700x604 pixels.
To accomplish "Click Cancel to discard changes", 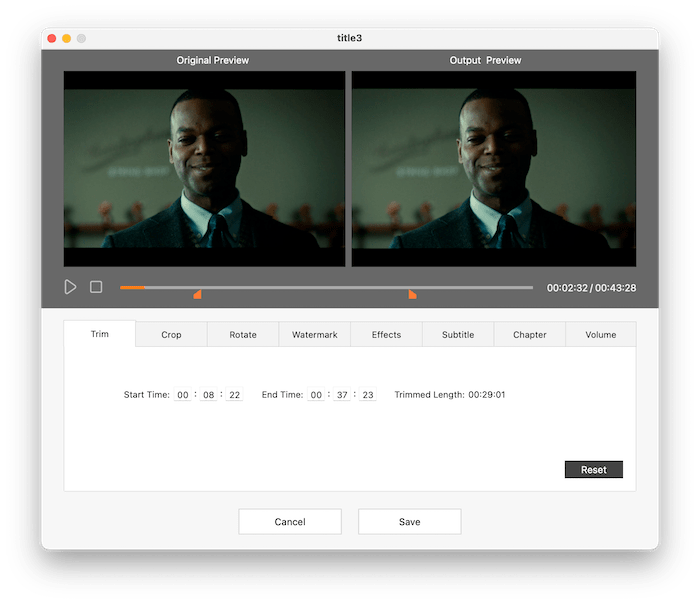I will pos(290,522).
